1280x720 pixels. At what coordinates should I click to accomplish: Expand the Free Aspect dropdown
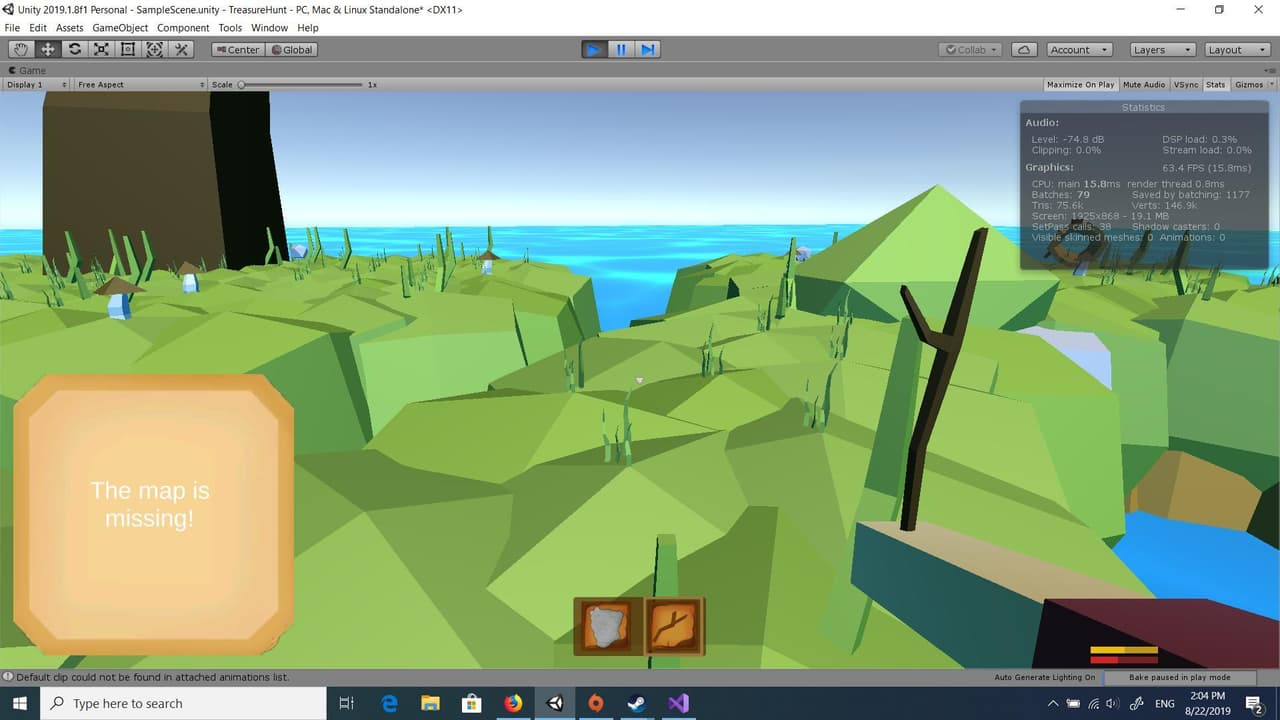(140, 85)
